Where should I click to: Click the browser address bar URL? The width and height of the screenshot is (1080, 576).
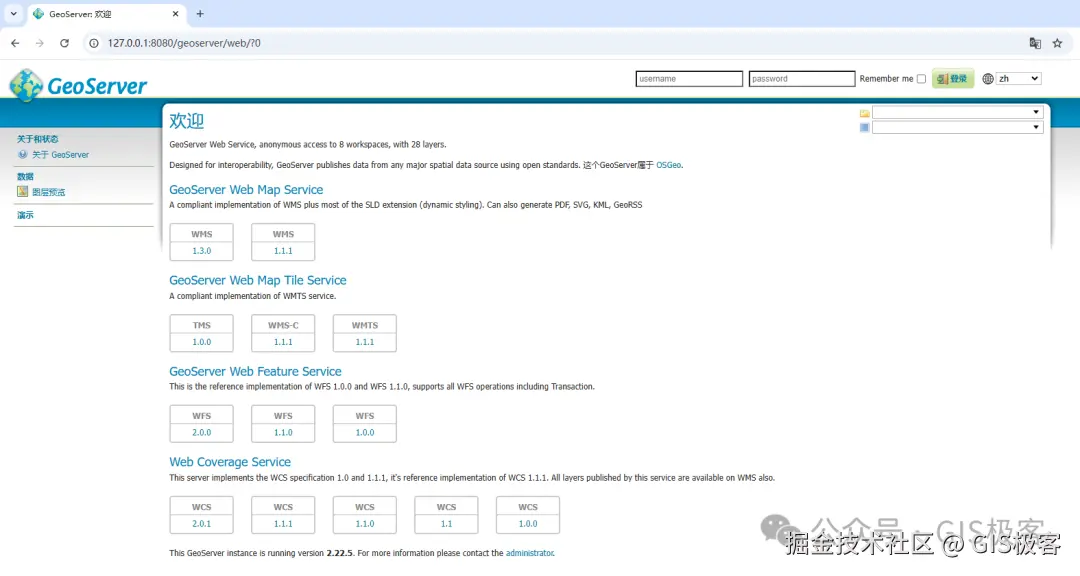tap(184, 43)
